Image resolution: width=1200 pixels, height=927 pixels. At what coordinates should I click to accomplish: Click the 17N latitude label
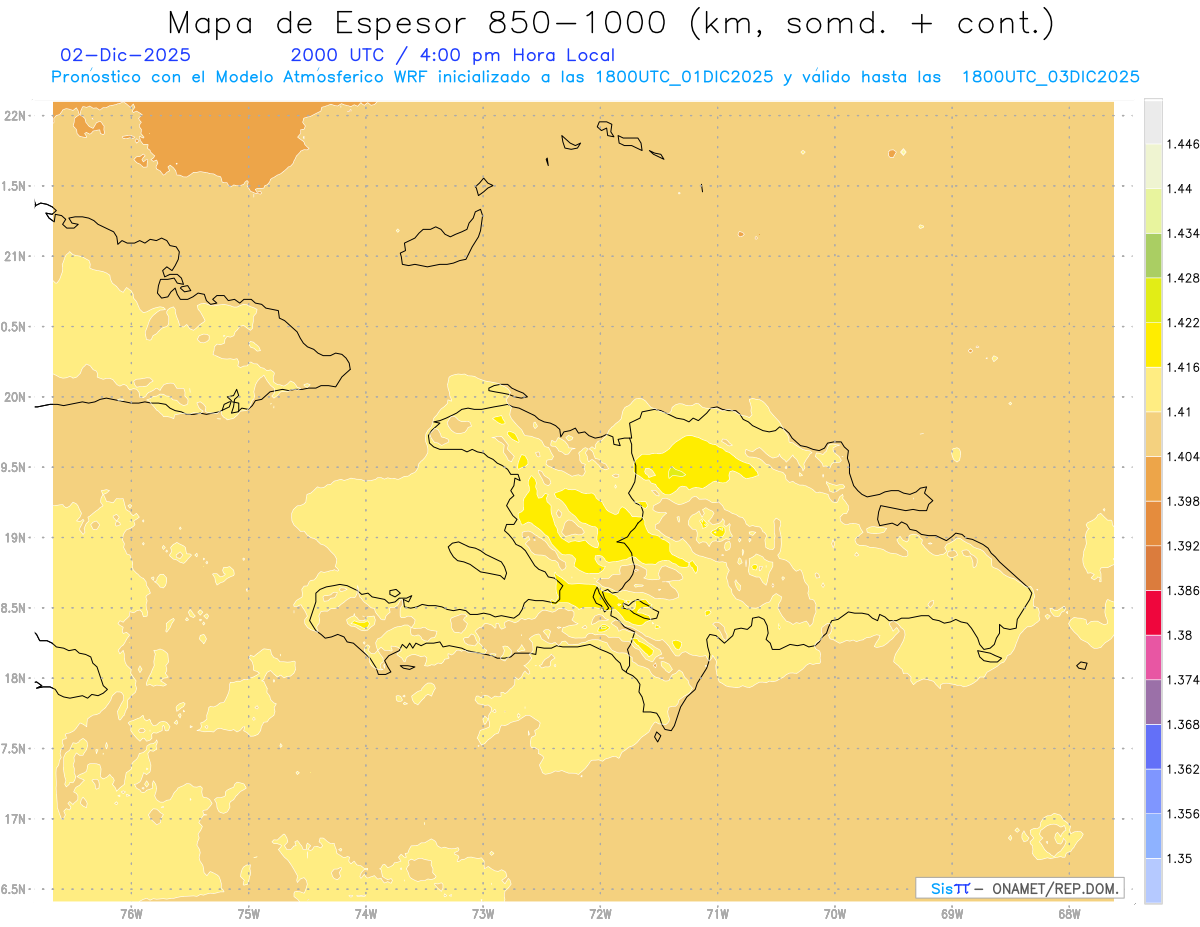(16, 819)
